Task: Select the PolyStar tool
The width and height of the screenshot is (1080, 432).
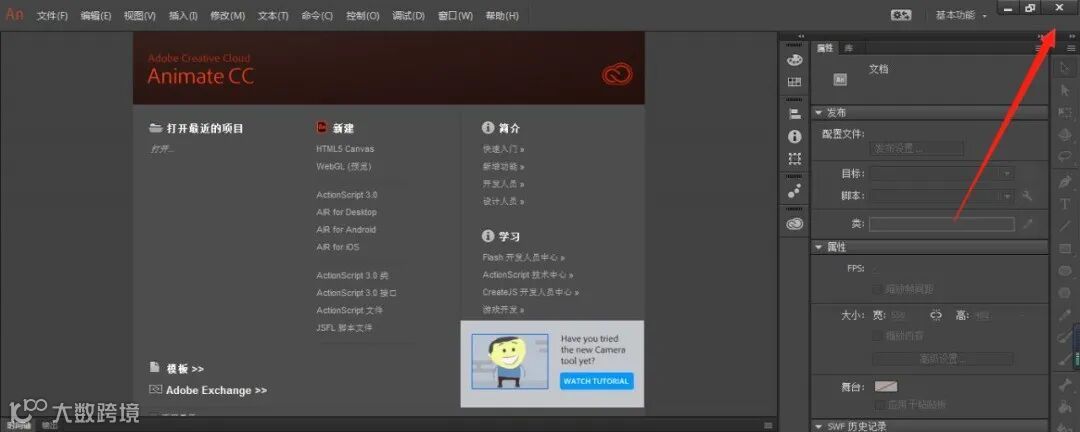Action: 1066,293
